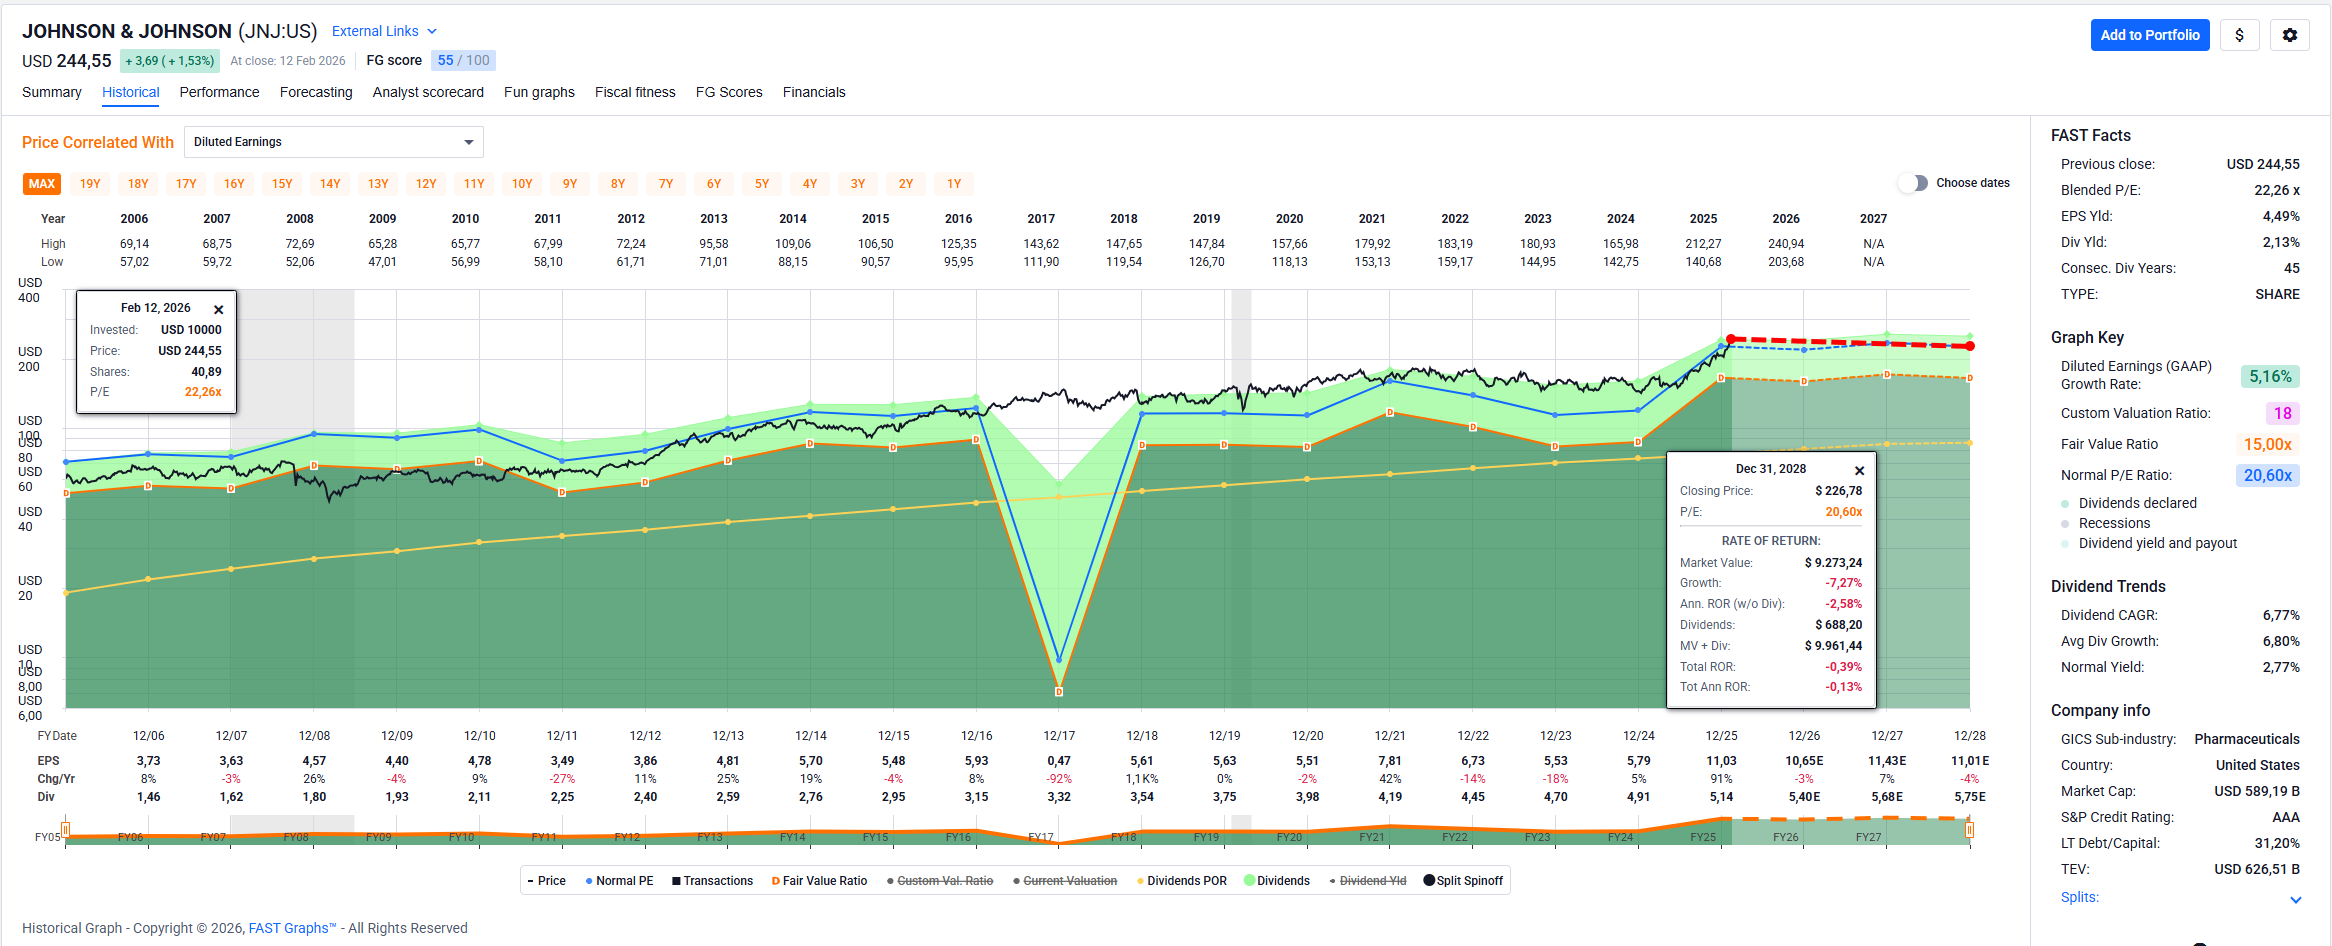Open the Diluted Earnings dropdown
This screenshot has height=946, width=2332.
tap(333, 142)
